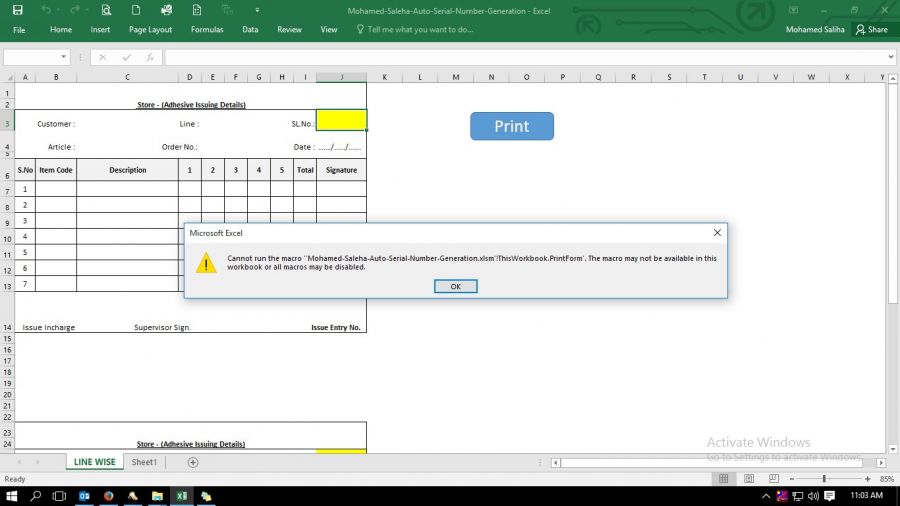Click the vertical scrollbar down arrow
Screen dimensions: 900x506
coord(893,449)
